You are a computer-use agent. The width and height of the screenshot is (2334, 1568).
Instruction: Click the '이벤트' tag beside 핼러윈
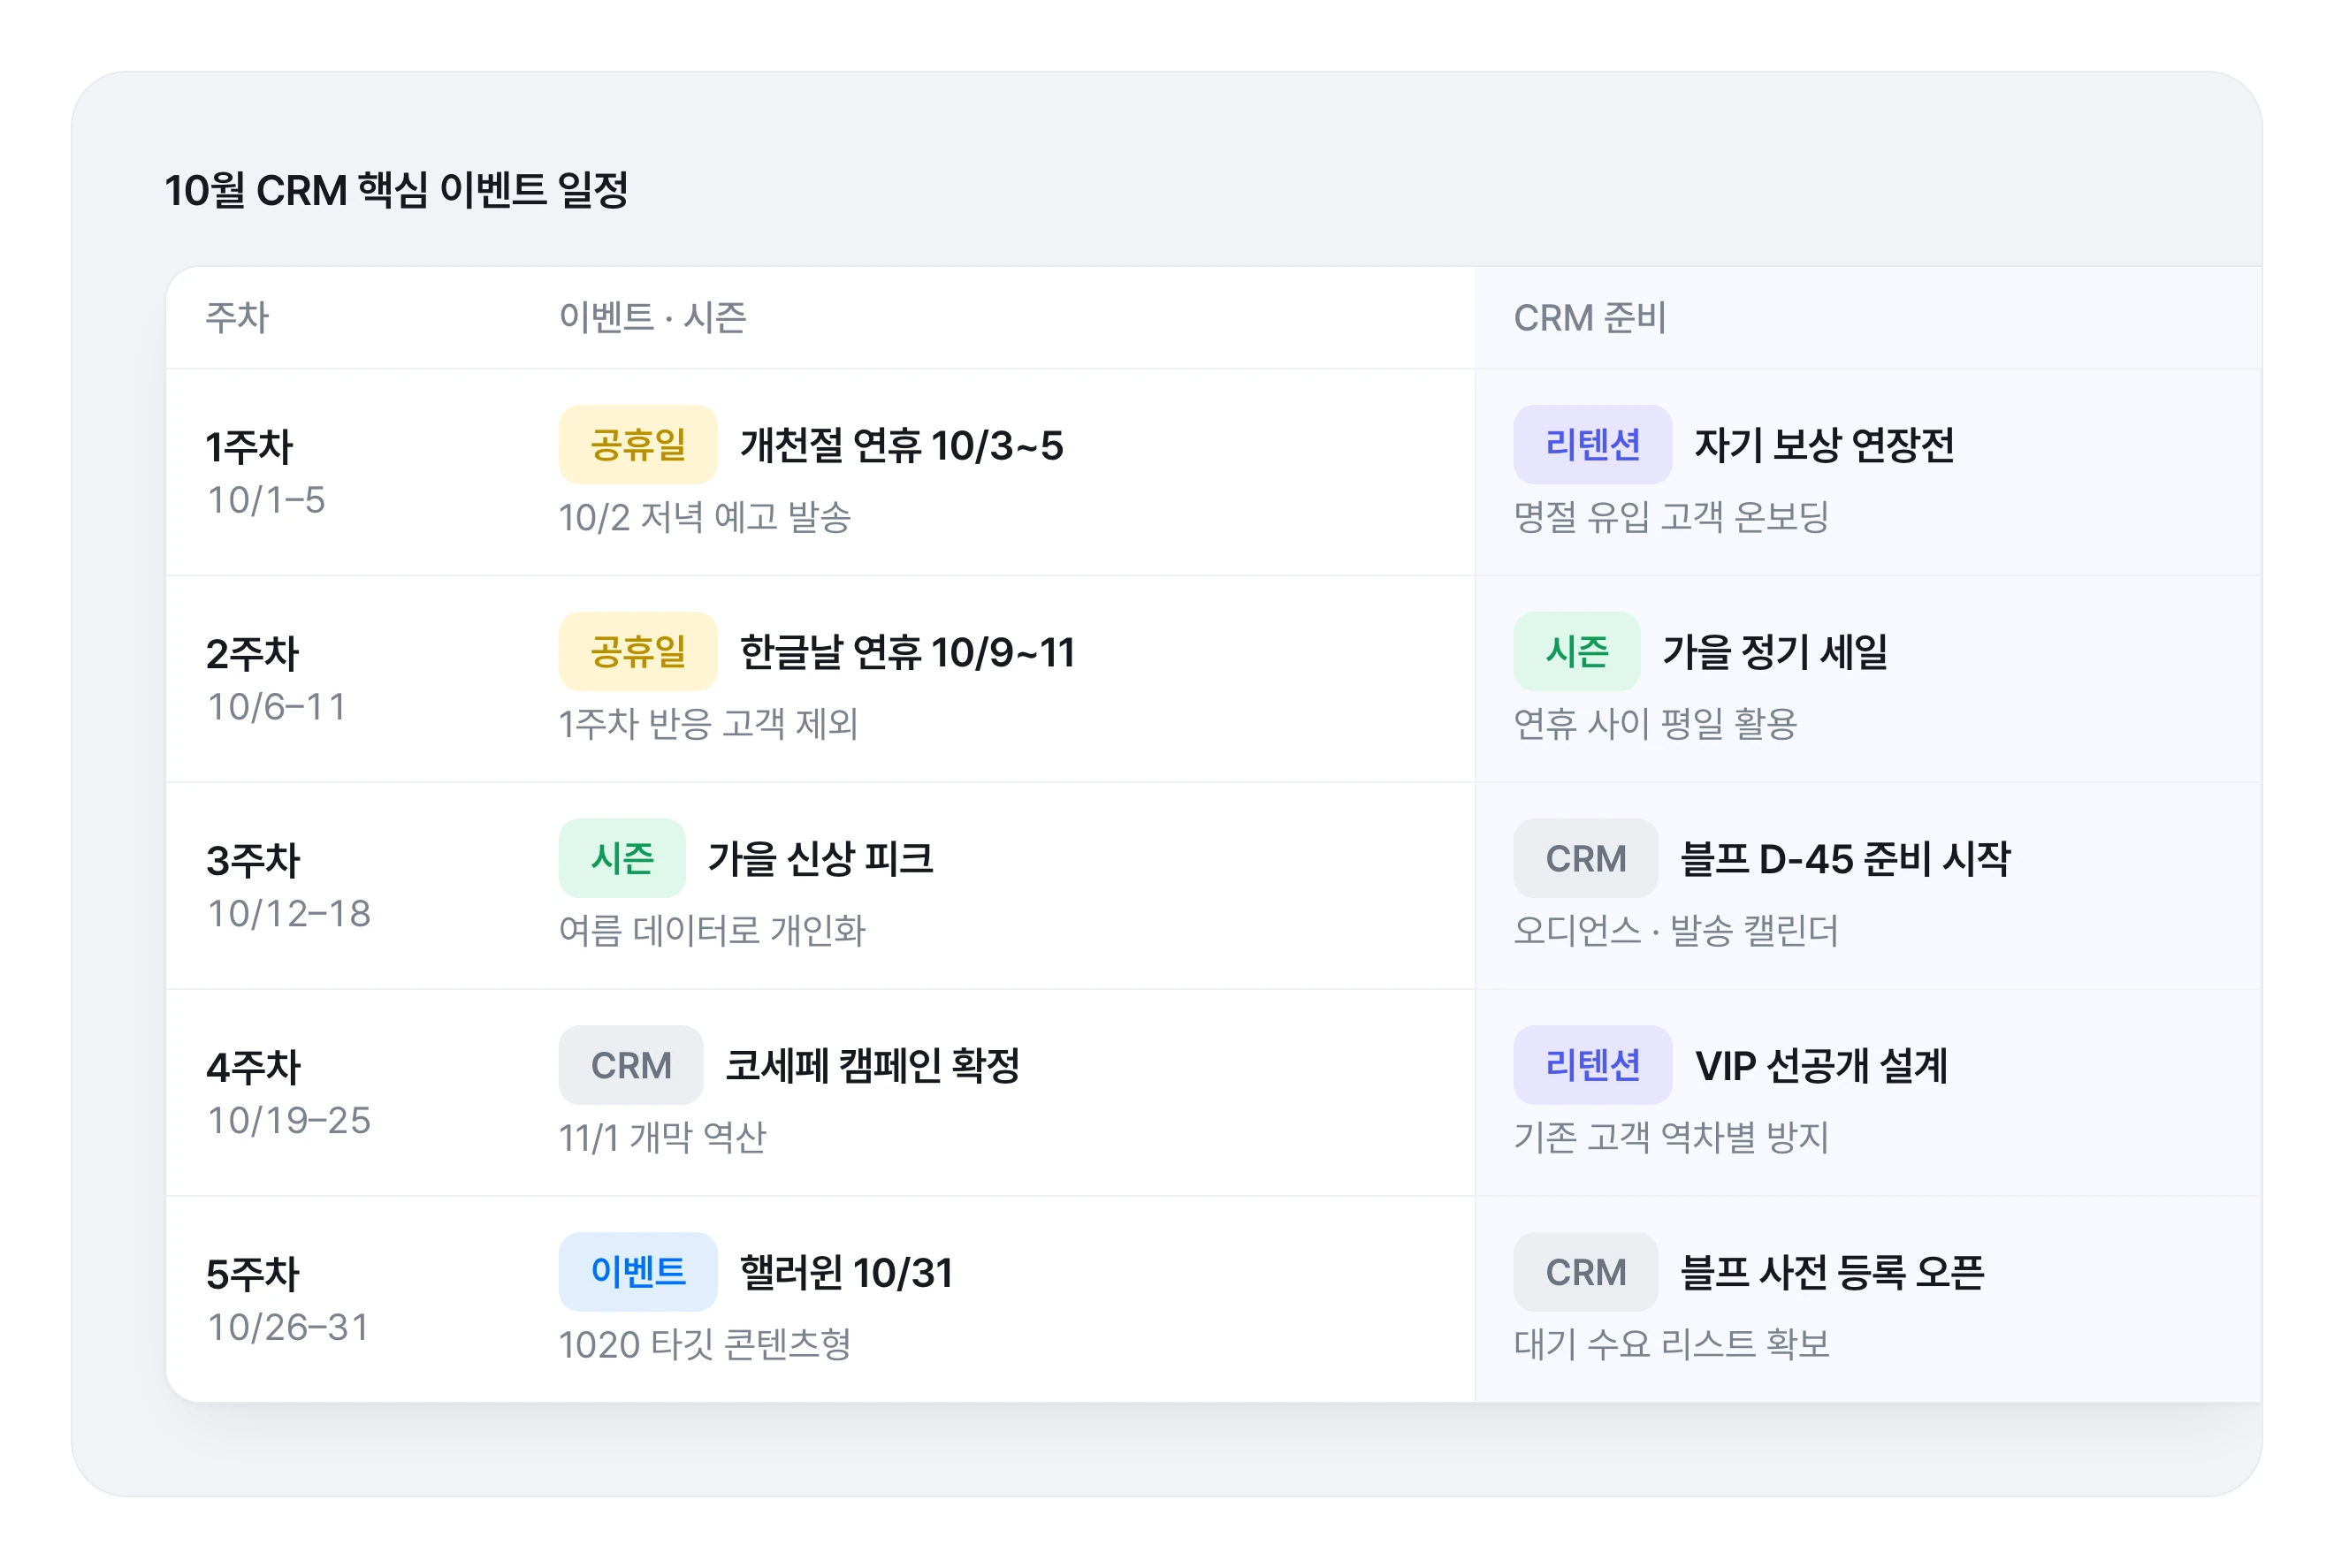click(638, 1272)
